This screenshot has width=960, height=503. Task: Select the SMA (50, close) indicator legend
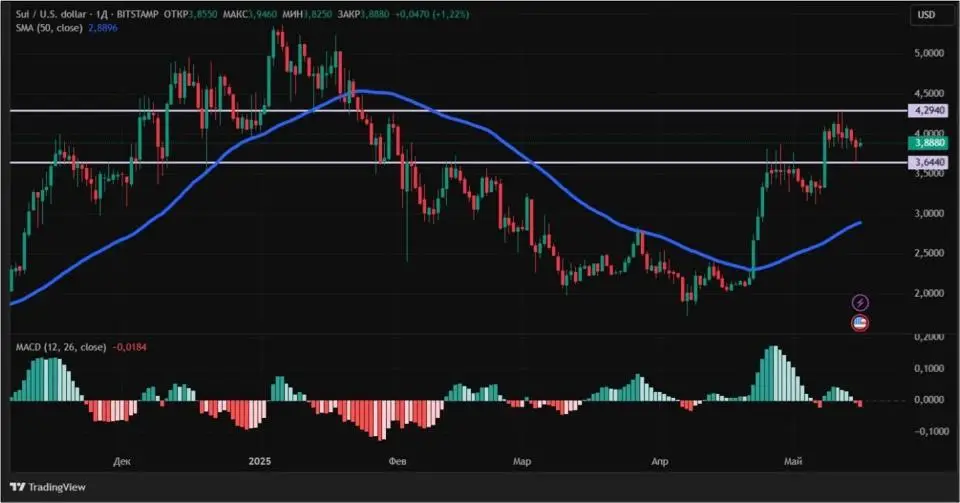pos(49,28)
